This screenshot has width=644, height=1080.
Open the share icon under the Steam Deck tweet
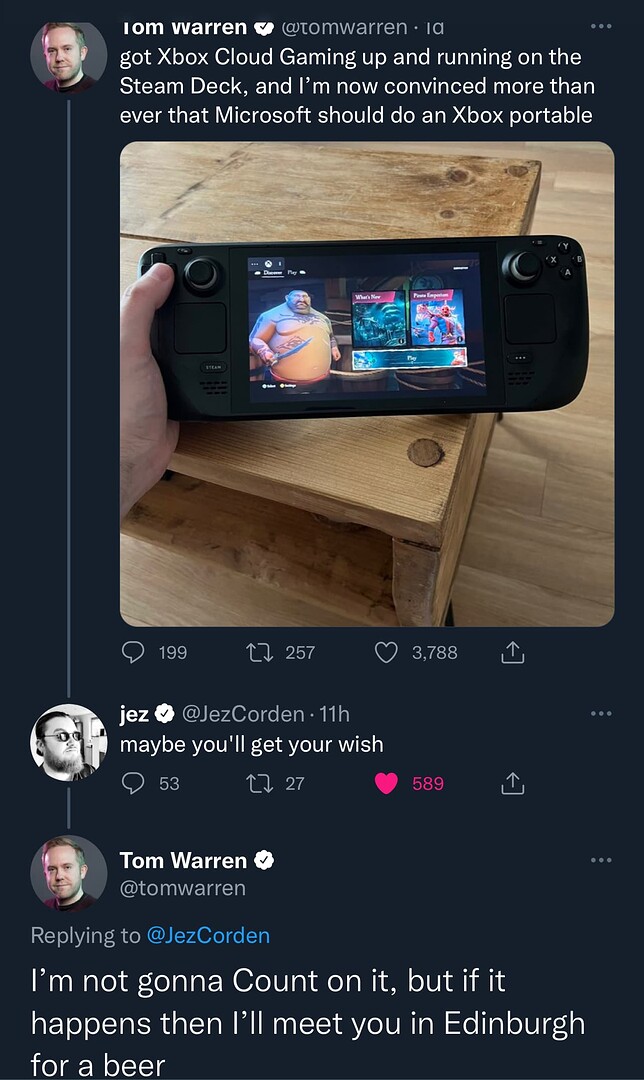[x=513, y=652]
